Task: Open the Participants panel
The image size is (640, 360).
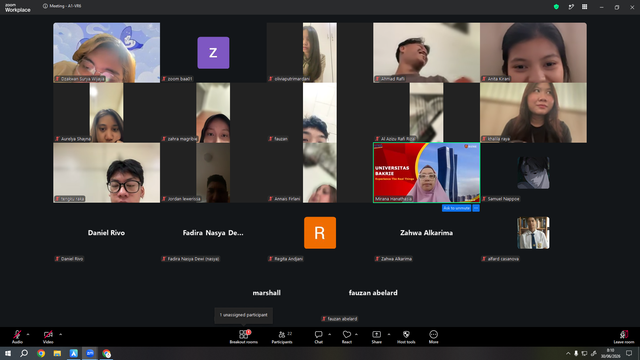Action: pyautogui.click(x=282, y=337)
